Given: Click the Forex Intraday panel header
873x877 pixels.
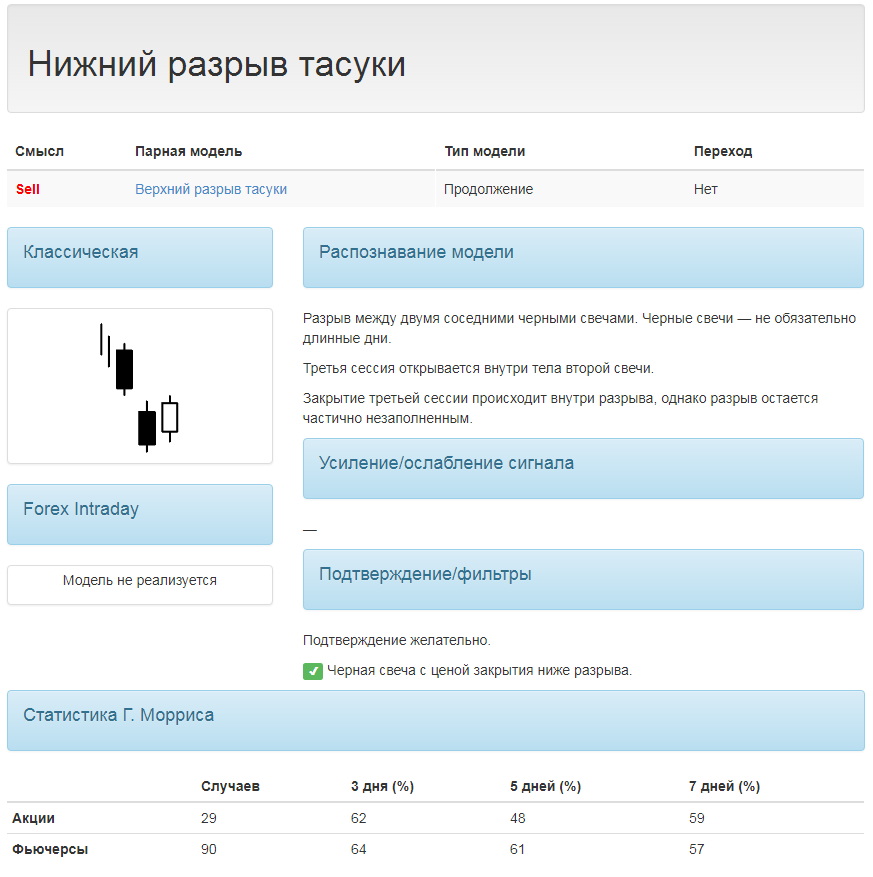Looking at the screenshot, I should [140, 515].
